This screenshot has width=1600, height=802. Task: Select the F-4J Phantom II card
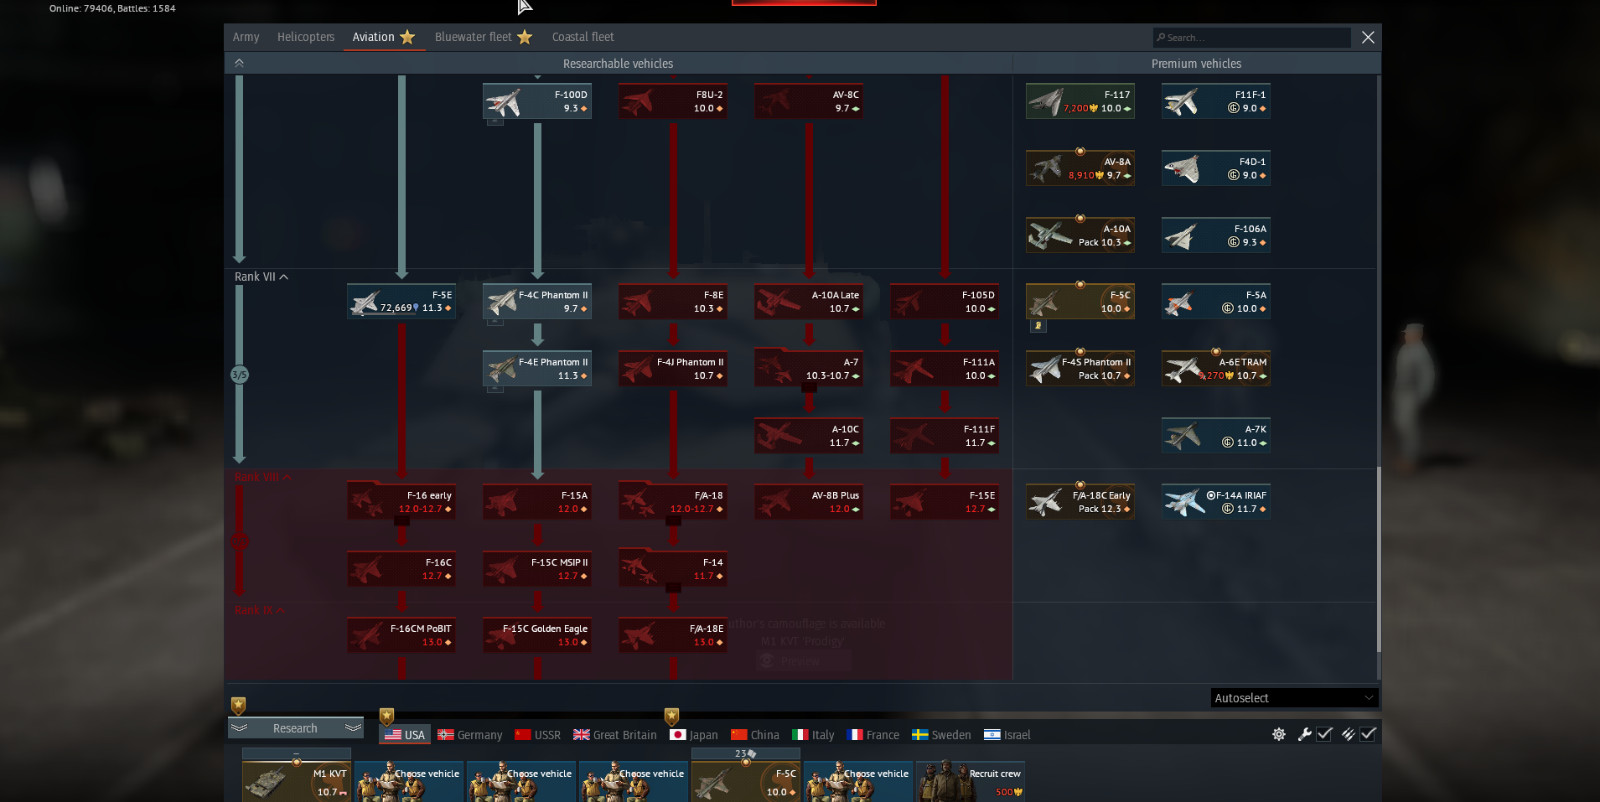coord(673,368)
